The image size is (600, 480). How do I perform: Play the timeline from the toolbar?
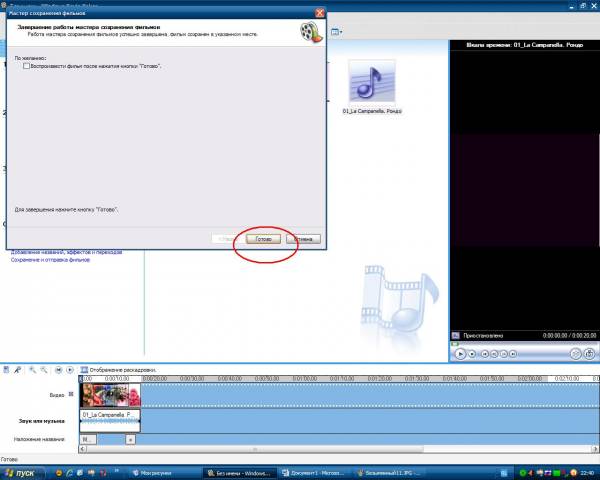(x=70, y=370)
